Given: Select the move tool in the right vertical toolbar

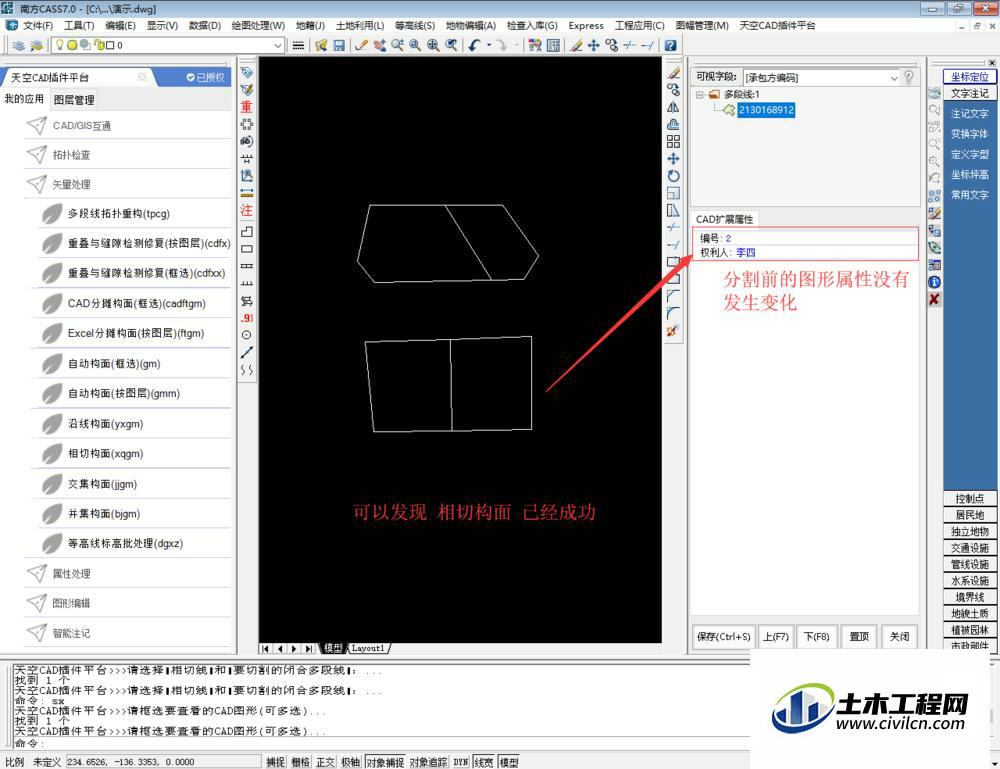Looking at the screenshot, I should 673,159.
